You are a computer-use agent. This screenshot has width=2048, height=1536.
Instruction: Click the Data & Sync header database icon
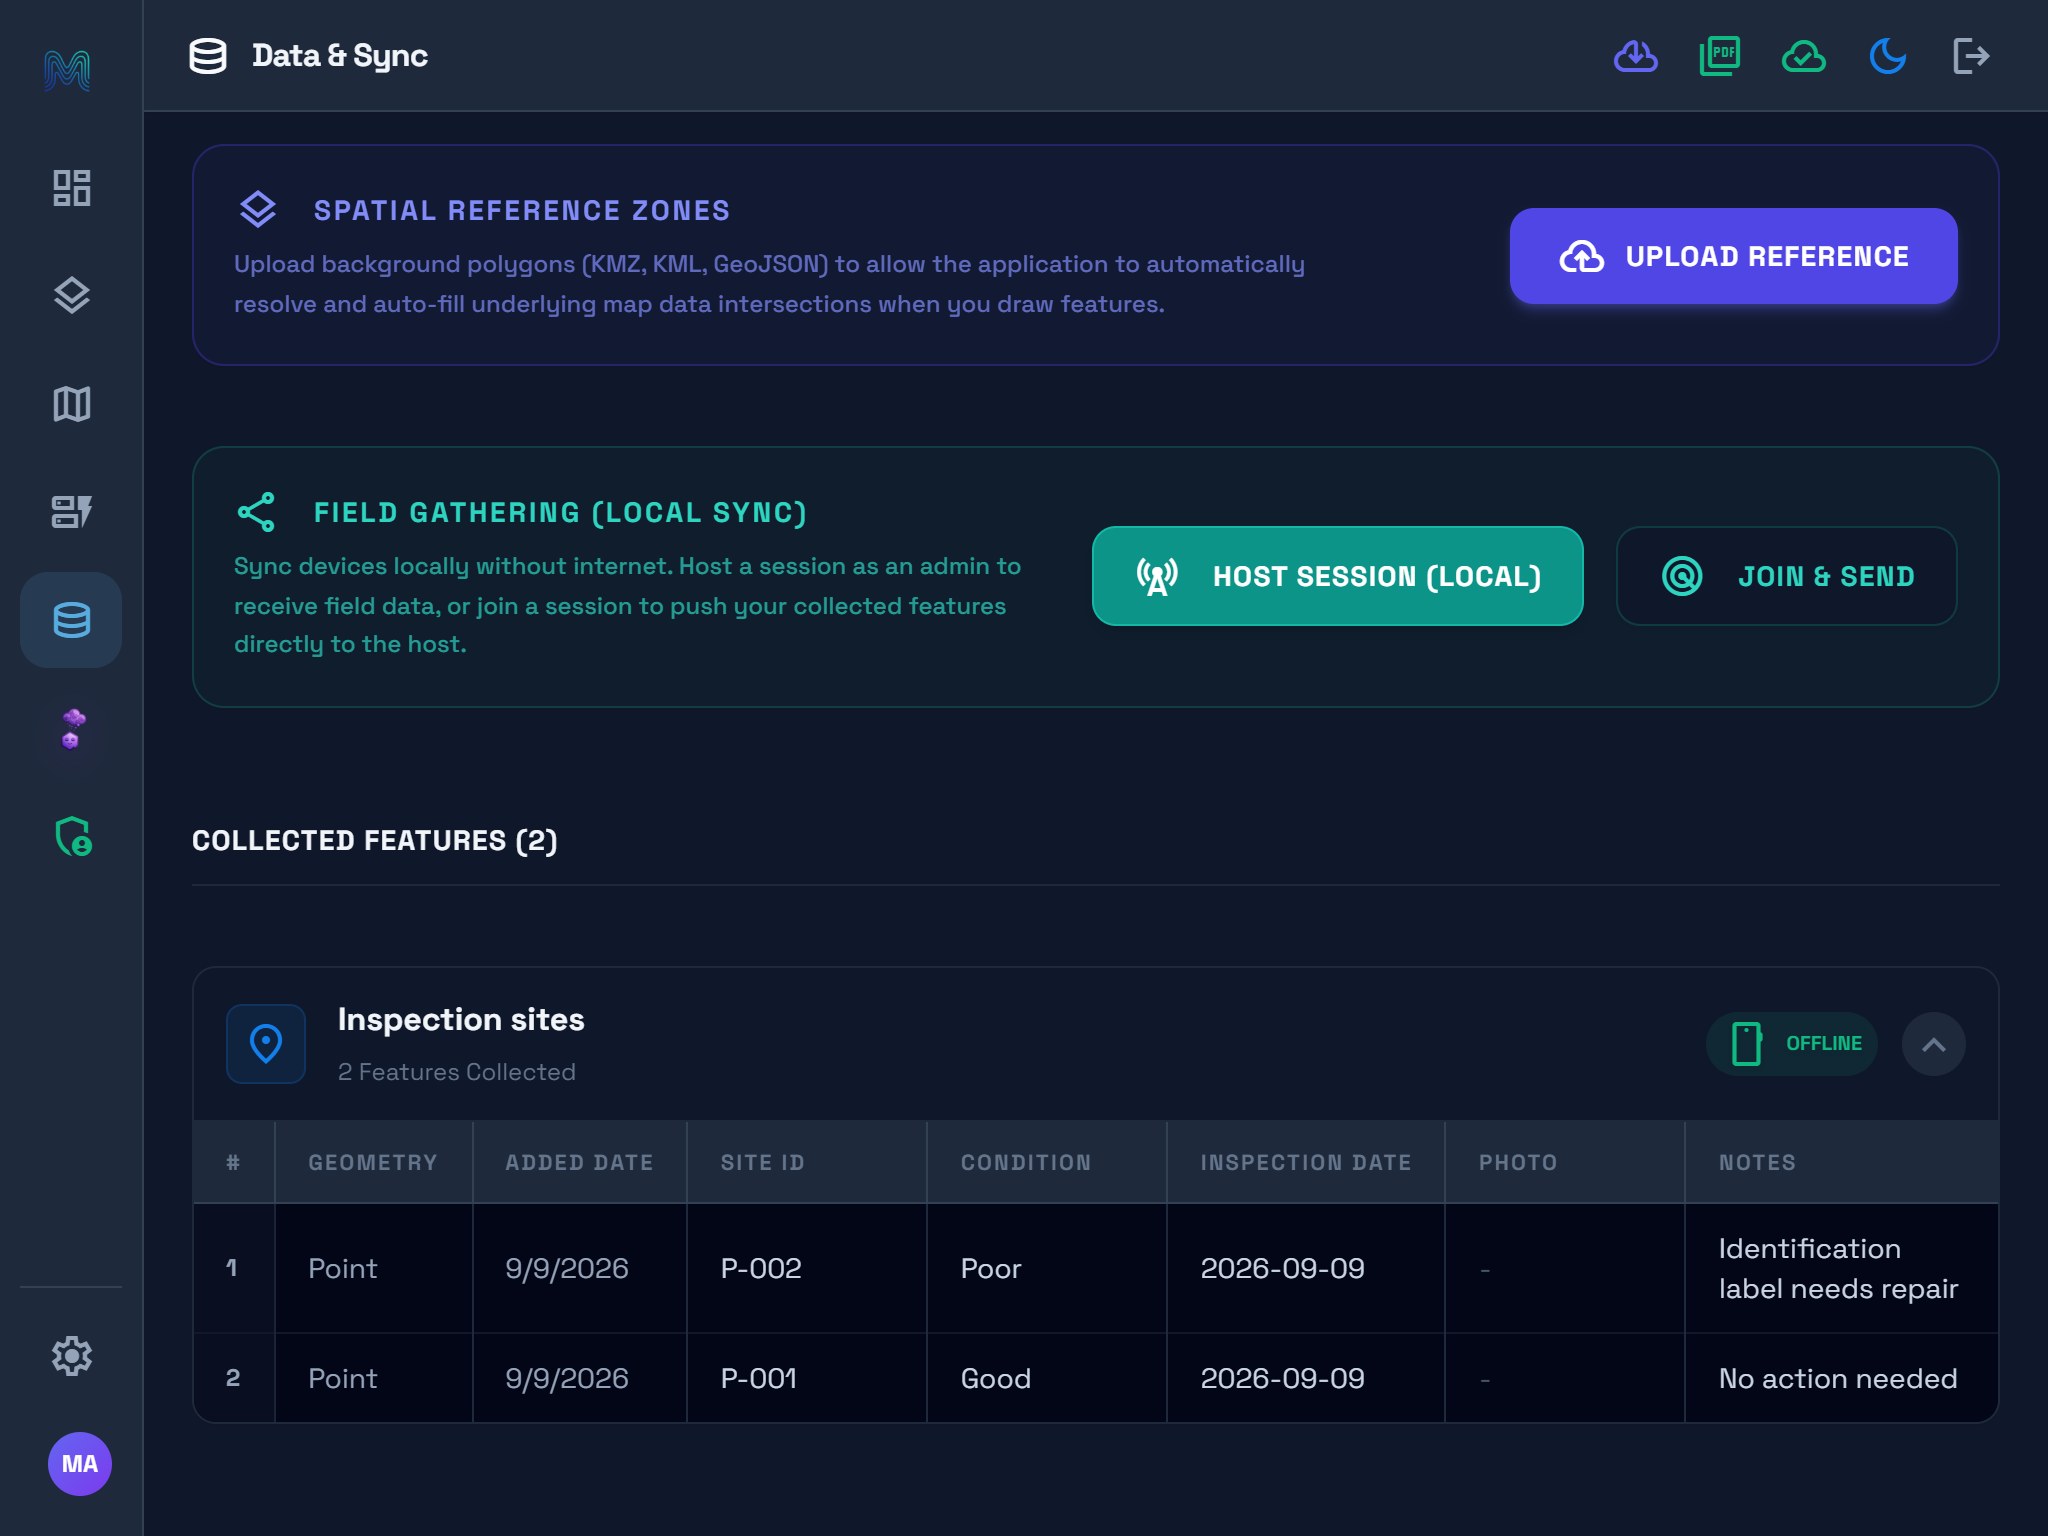click(x=208, y=56)
